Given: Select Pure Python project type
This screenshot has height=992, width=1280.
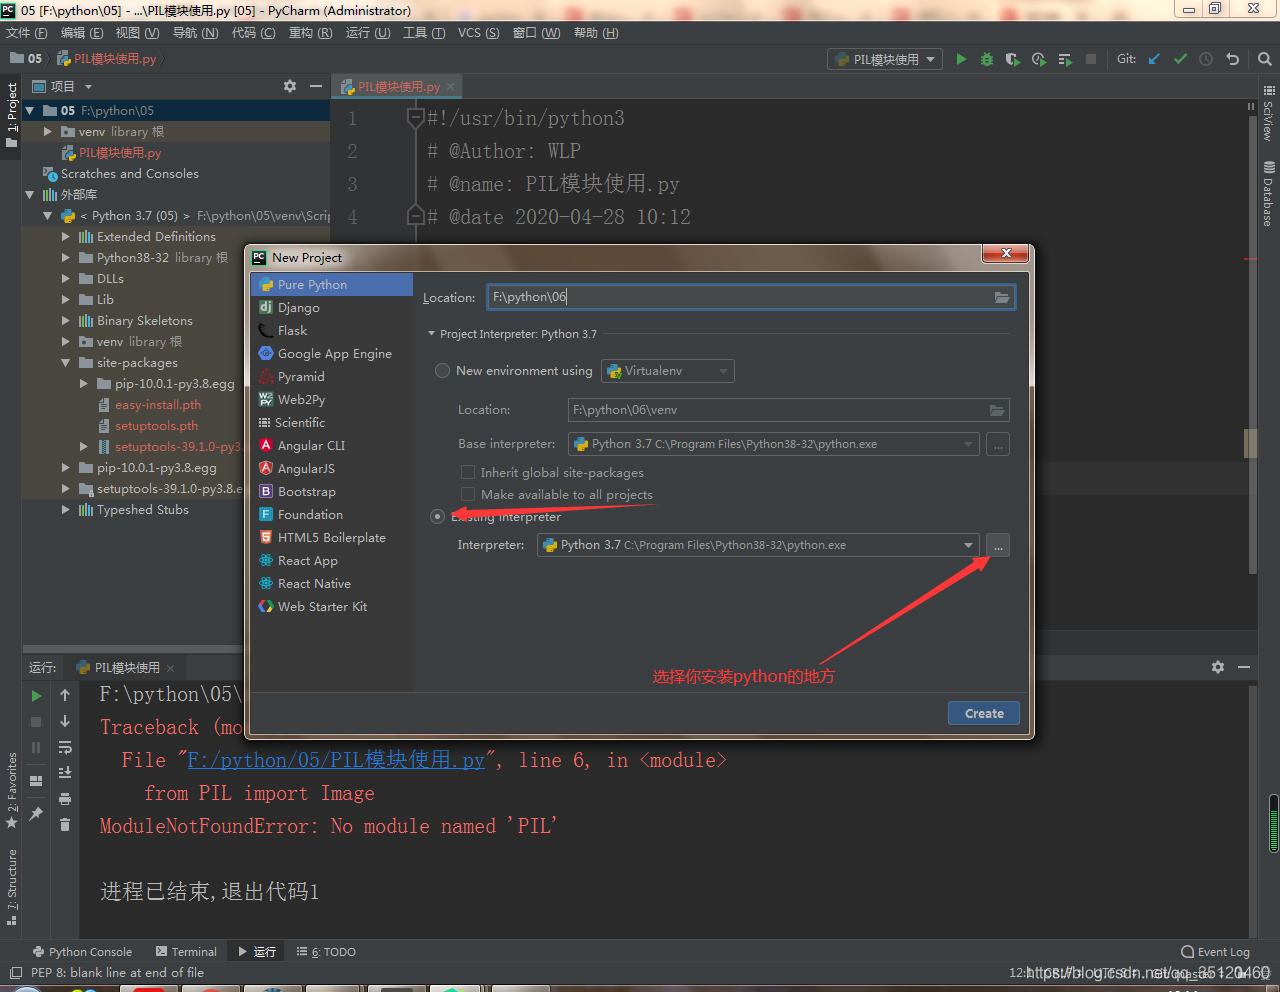Looking at the screenshot, I should tap(332, 285).
